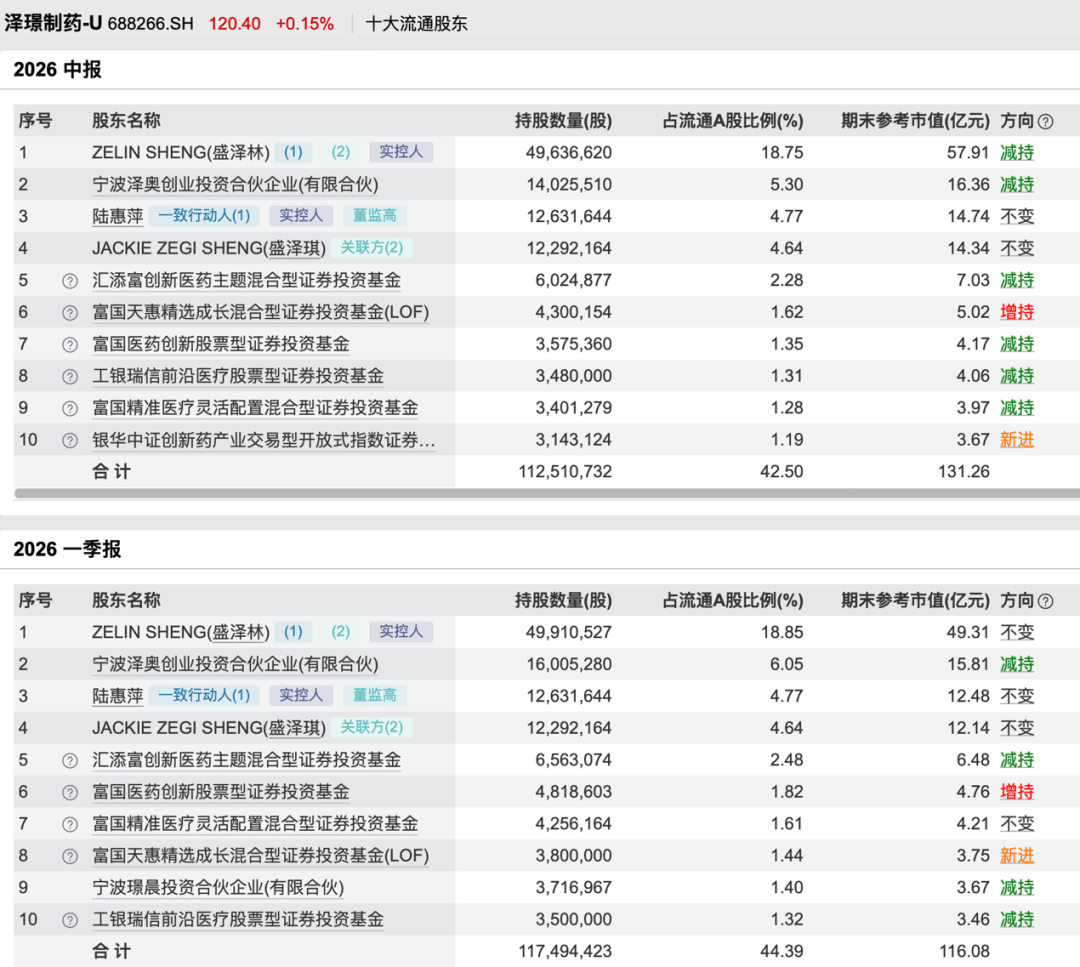Open 陆惠萍 shareholder link in 2026 中报
The width and height of the screenshot is (1080, 967).
point(118,216)
